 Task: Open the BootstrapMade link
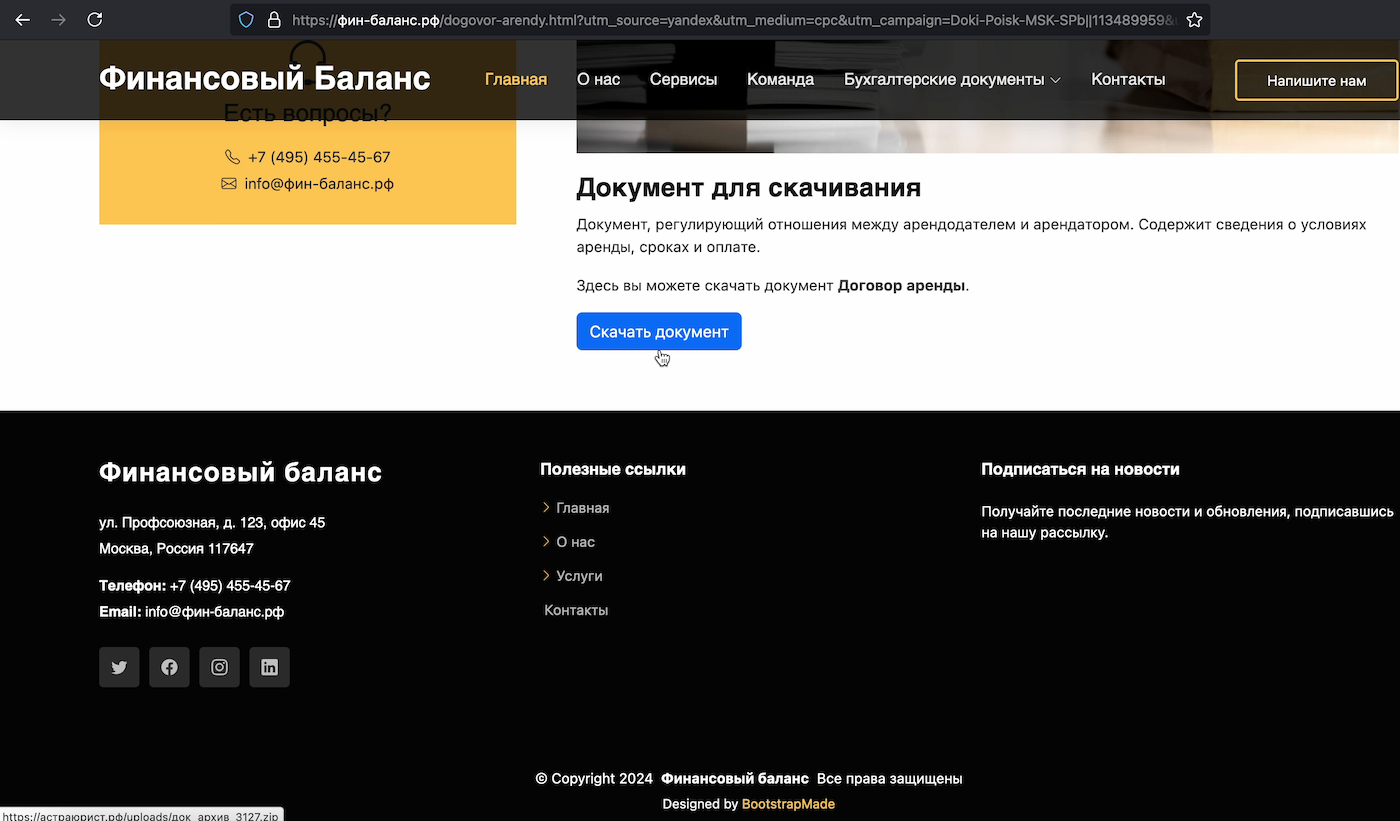pyautogui.click(x=788, y=804)
